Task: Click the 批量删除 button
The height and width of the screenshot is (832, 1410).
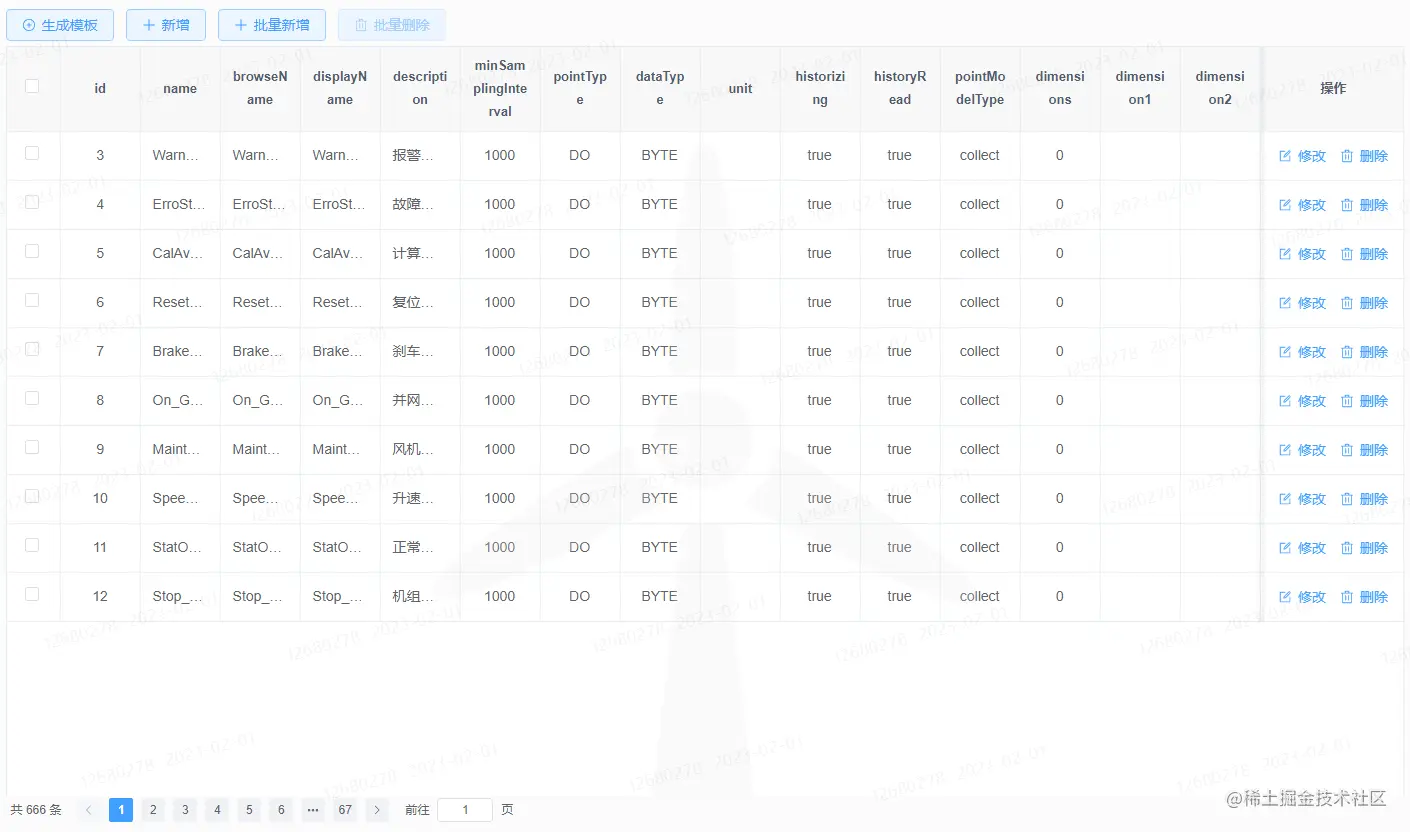Action: click(x=392, y=25)
